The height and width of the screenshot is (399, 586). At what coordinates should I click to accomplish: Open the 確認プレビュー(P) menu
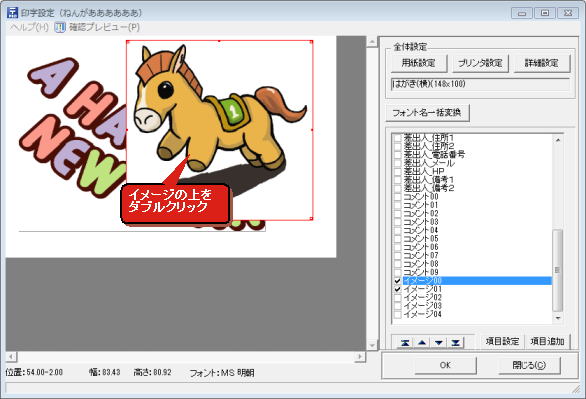[x=104, y=27]
